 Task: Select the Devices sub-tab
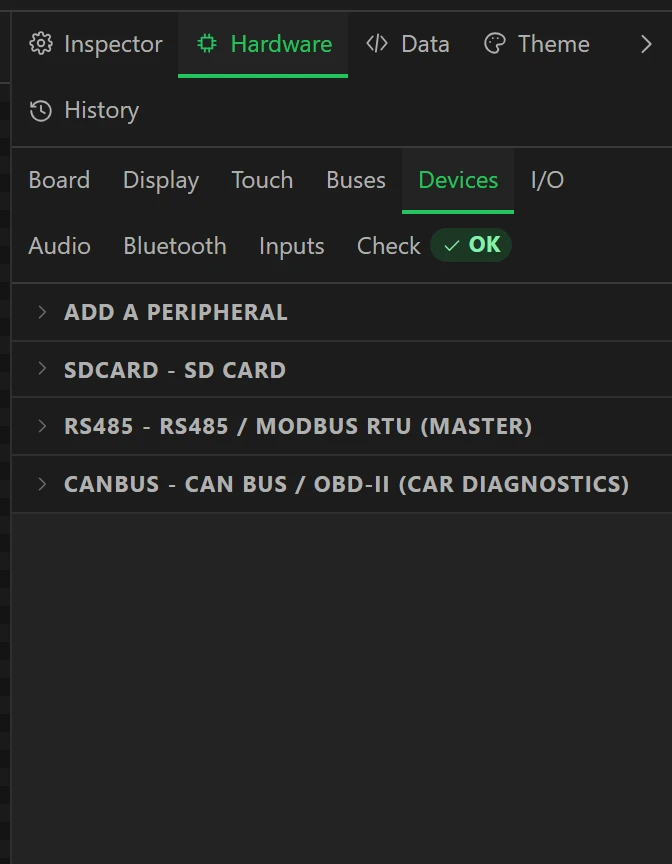coord(458,180)
